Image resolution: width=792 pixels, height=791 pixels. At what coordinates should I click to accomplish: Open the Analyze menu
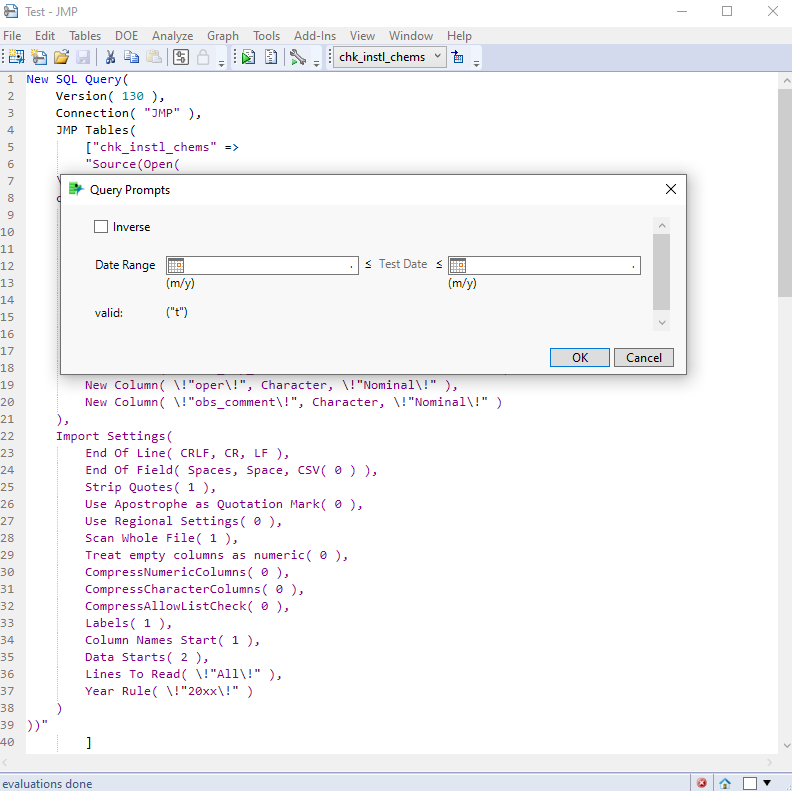[172, 35]
